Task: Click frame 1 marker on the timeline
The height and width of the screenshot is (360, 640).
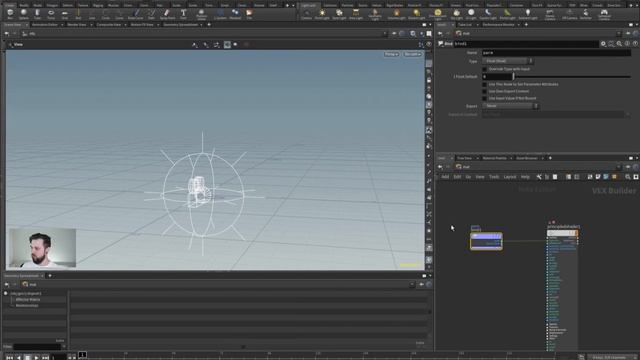Action: (x=82, y=355)
